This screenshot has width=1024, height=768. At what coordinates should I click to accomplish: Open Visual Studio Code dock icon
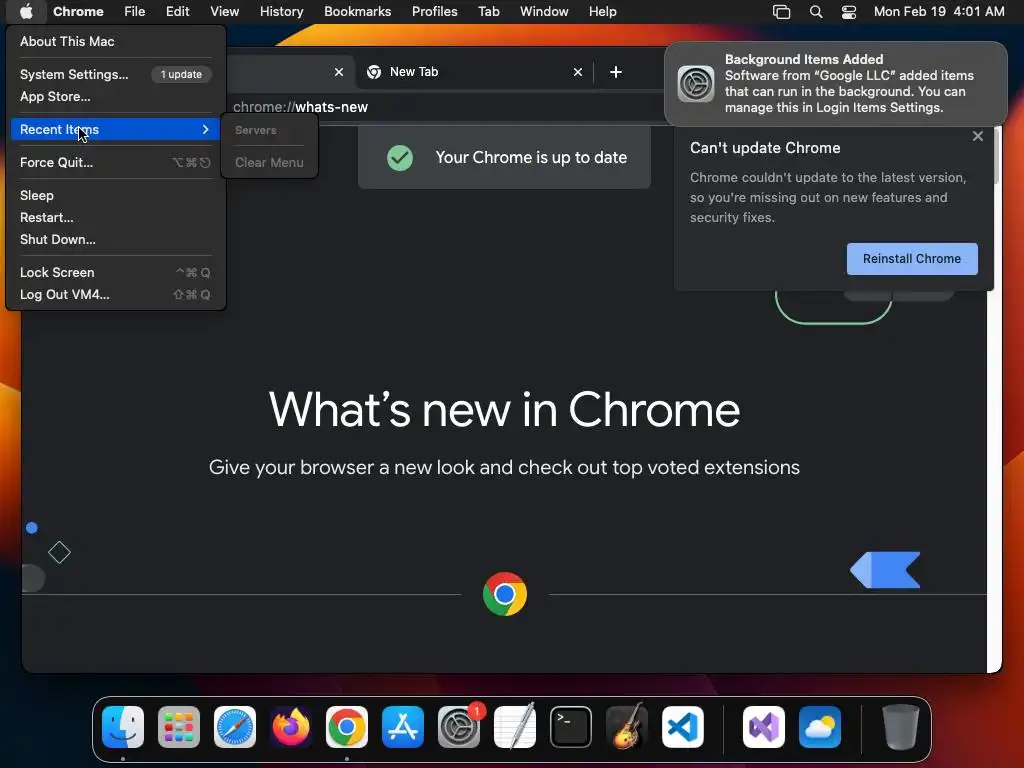683,727
